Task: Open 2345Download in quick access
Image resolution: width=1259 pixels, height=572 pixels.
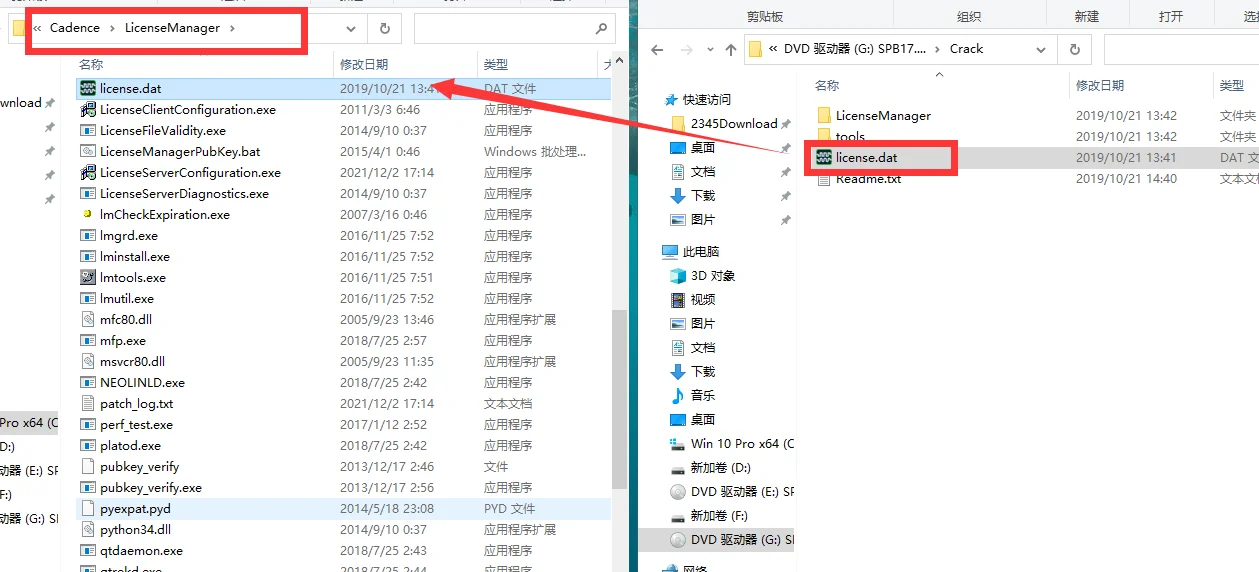Action: click(734, 124)
